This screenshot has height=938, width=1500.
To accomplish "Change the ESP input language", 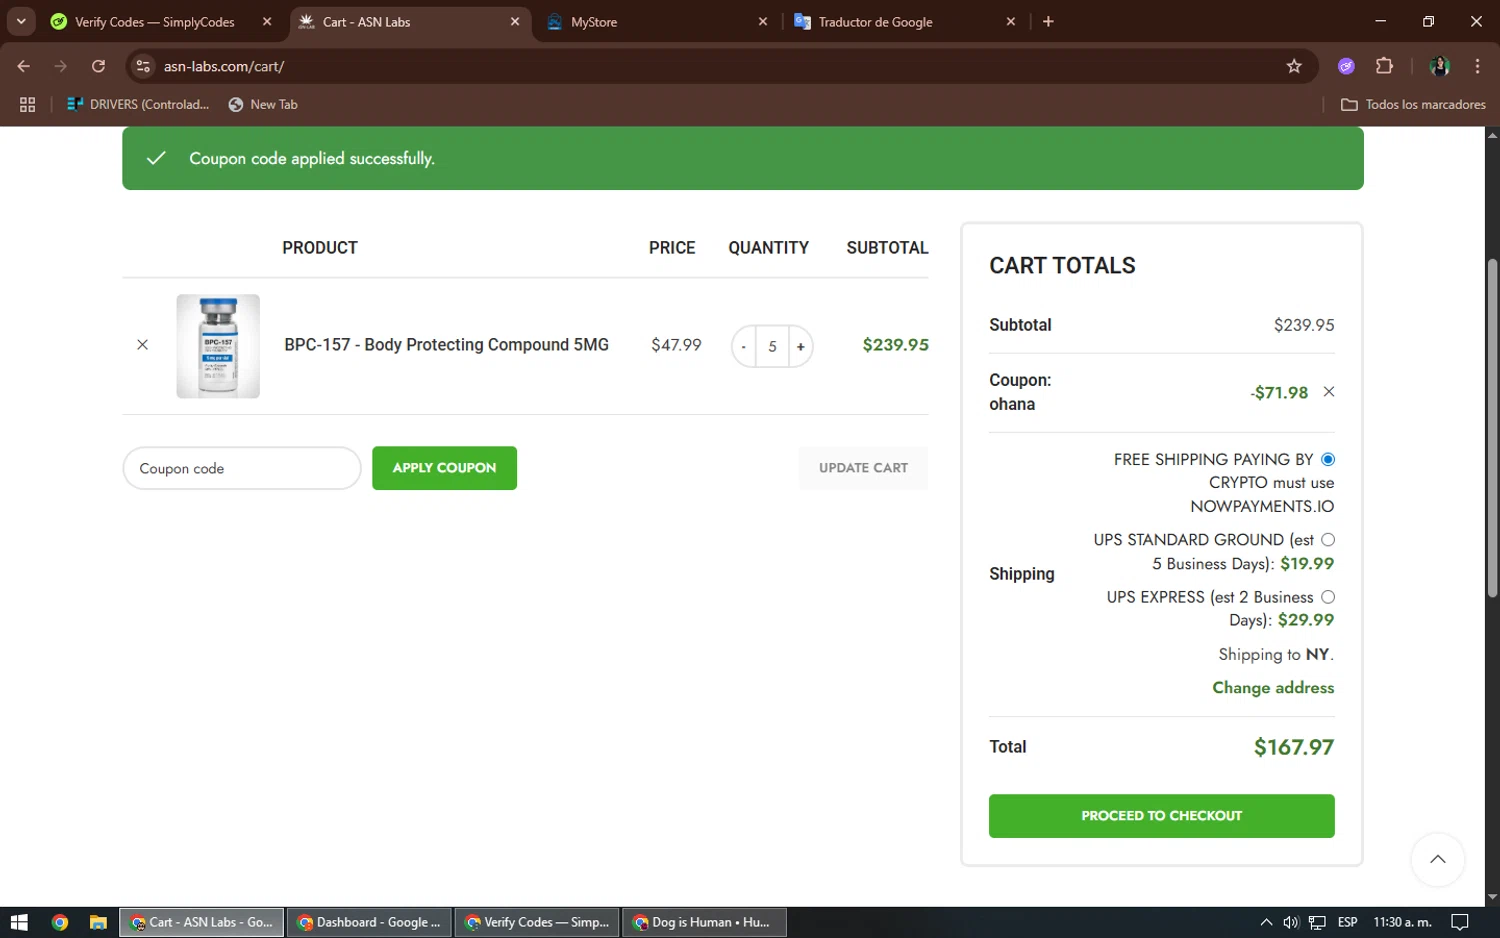I will [1347, 922].
